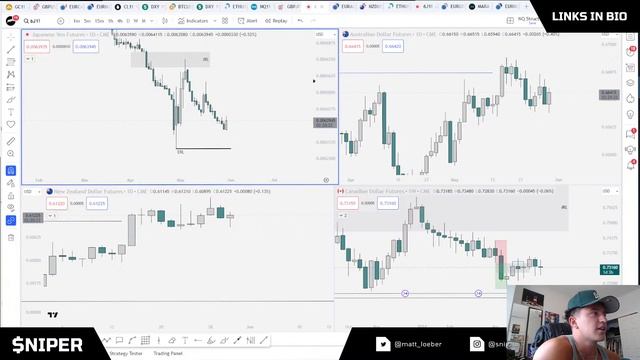The width and height of the screenshot is (640, 360).
Task: Toggle lock all drawing tools
Action: [11, 196]
